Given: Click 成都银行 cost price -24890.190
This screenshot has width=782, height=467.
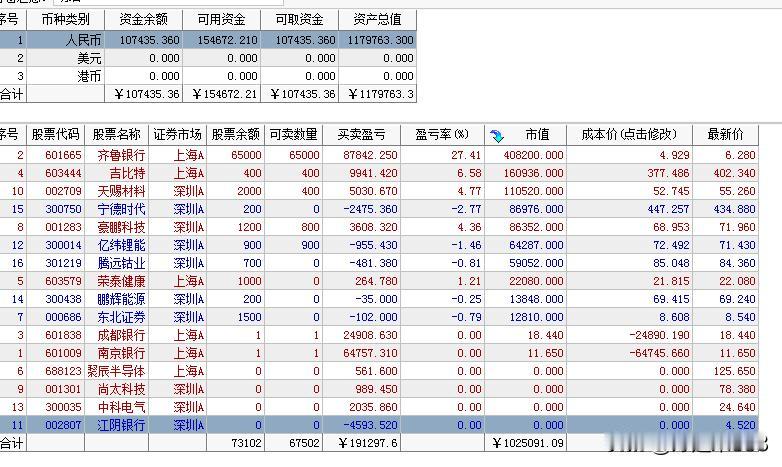Looking at the screenshot, I should (659, 335).
